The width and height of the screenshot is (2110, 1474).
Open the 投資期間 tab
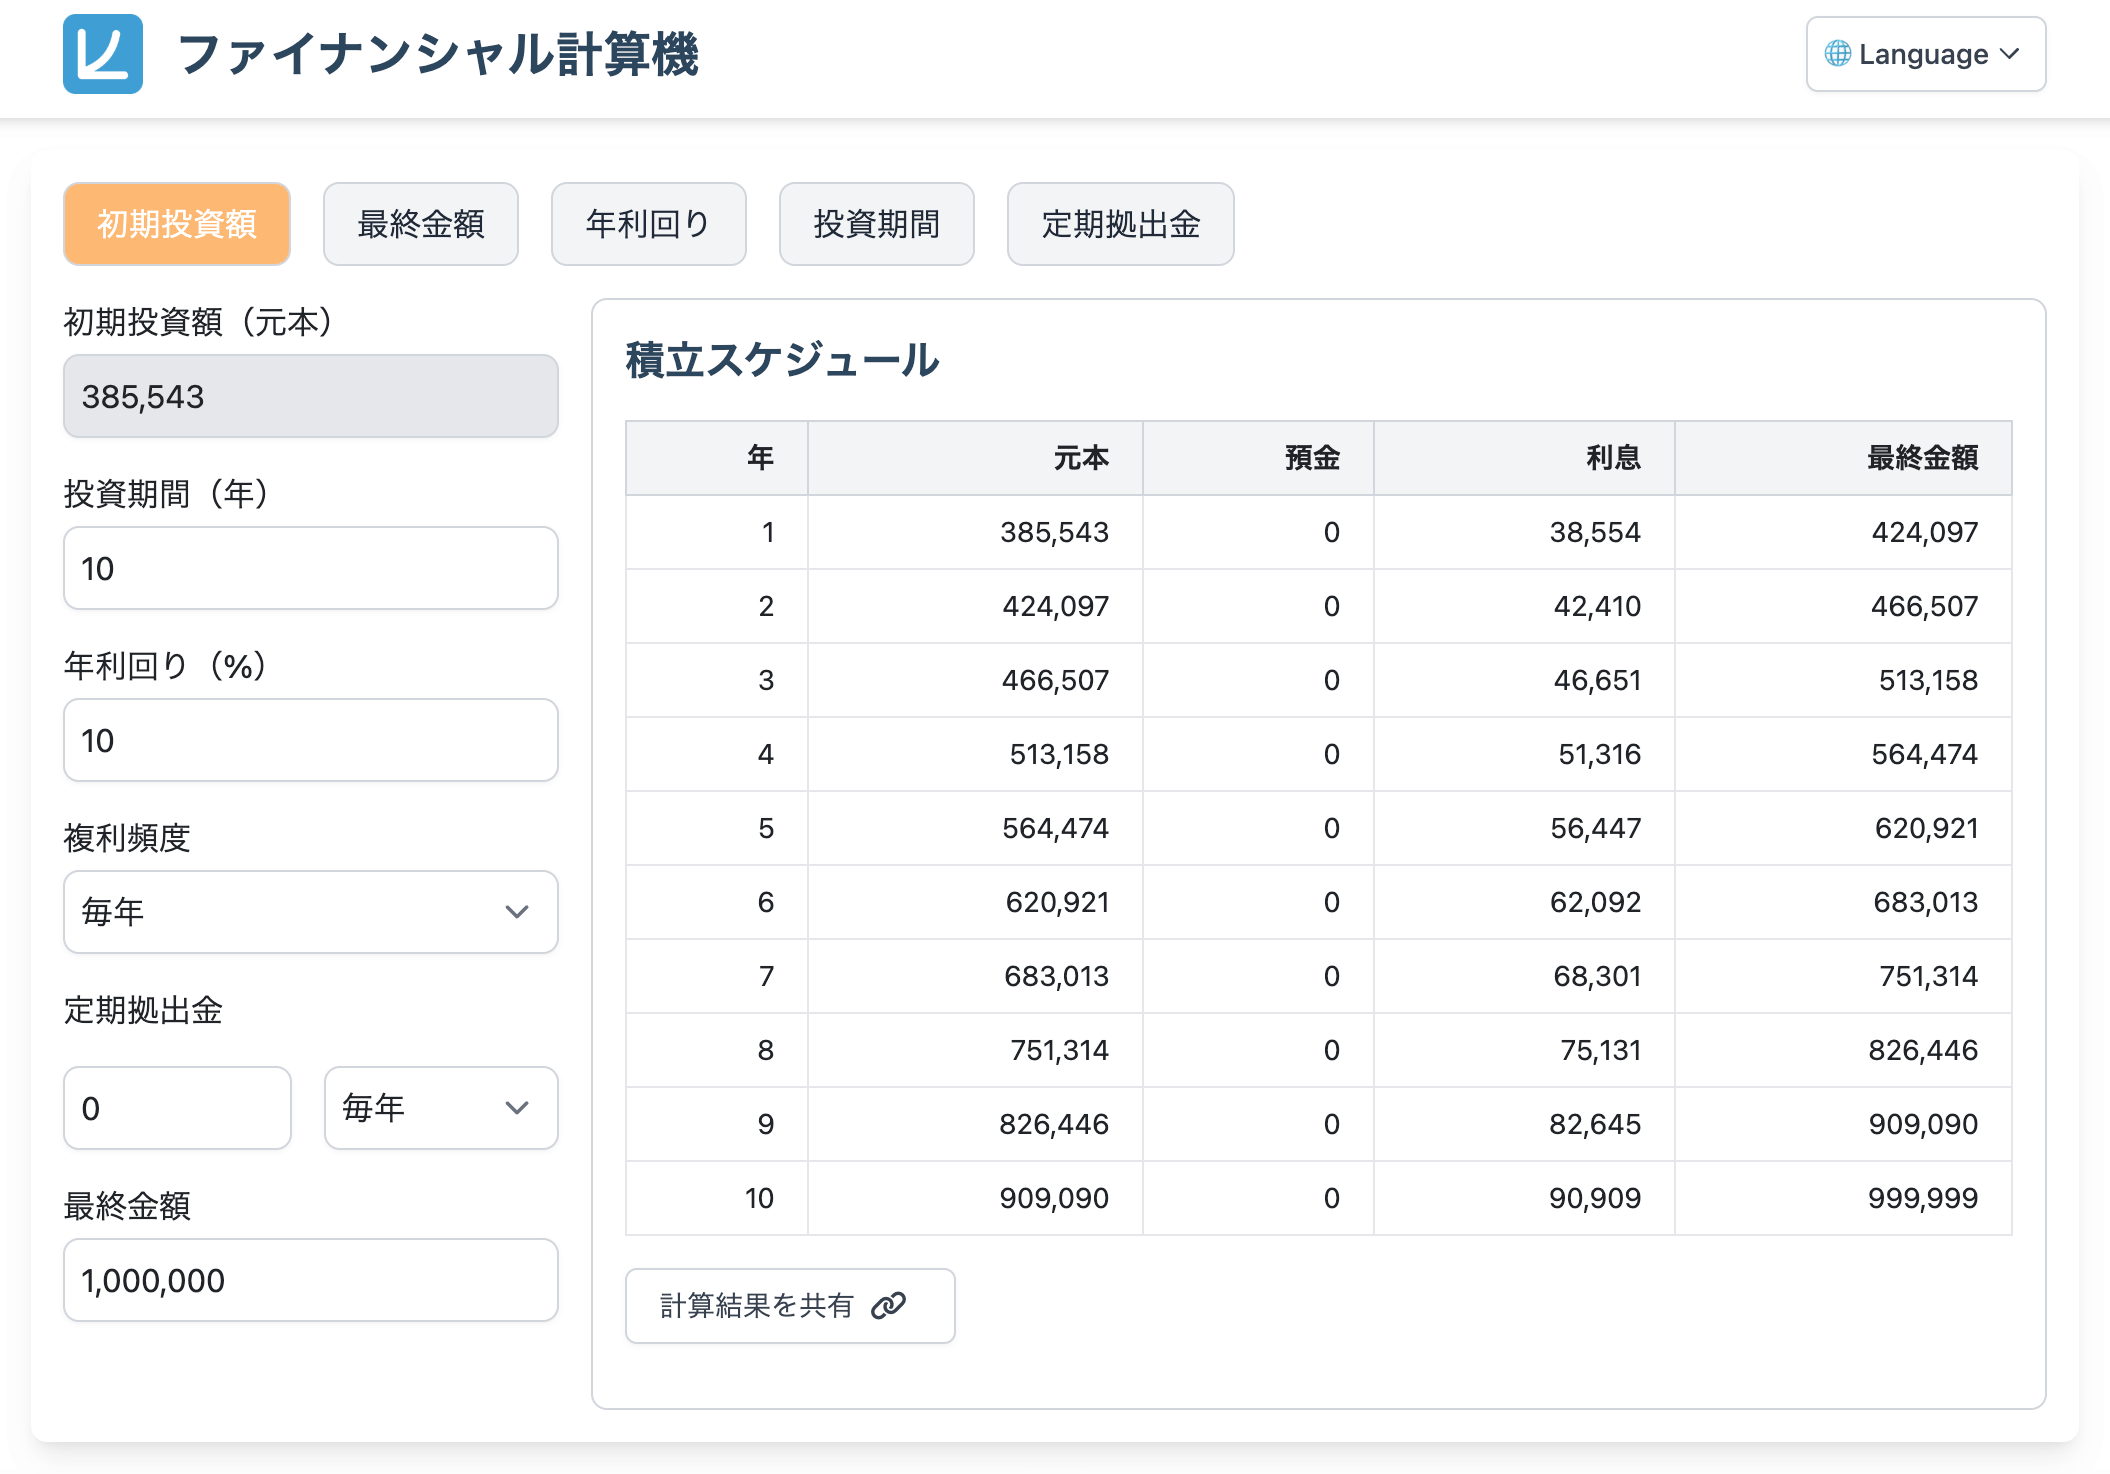tap(876, 224)
